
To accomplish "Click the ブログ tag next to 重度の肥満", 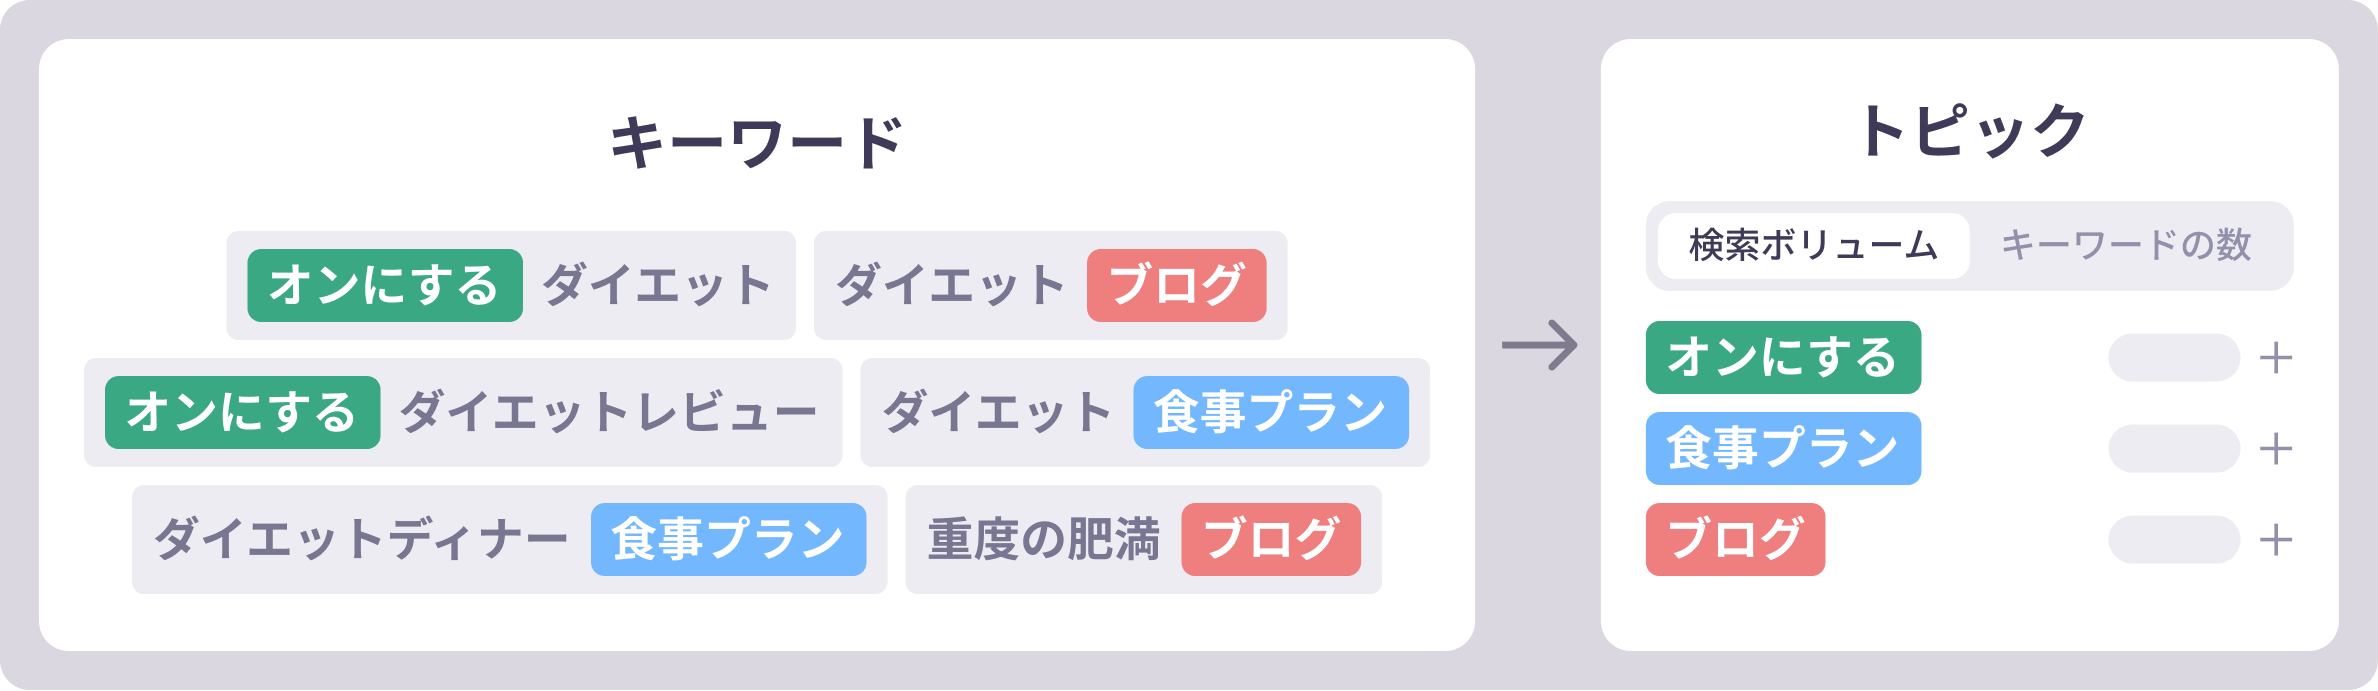I will click(1270, 540).
